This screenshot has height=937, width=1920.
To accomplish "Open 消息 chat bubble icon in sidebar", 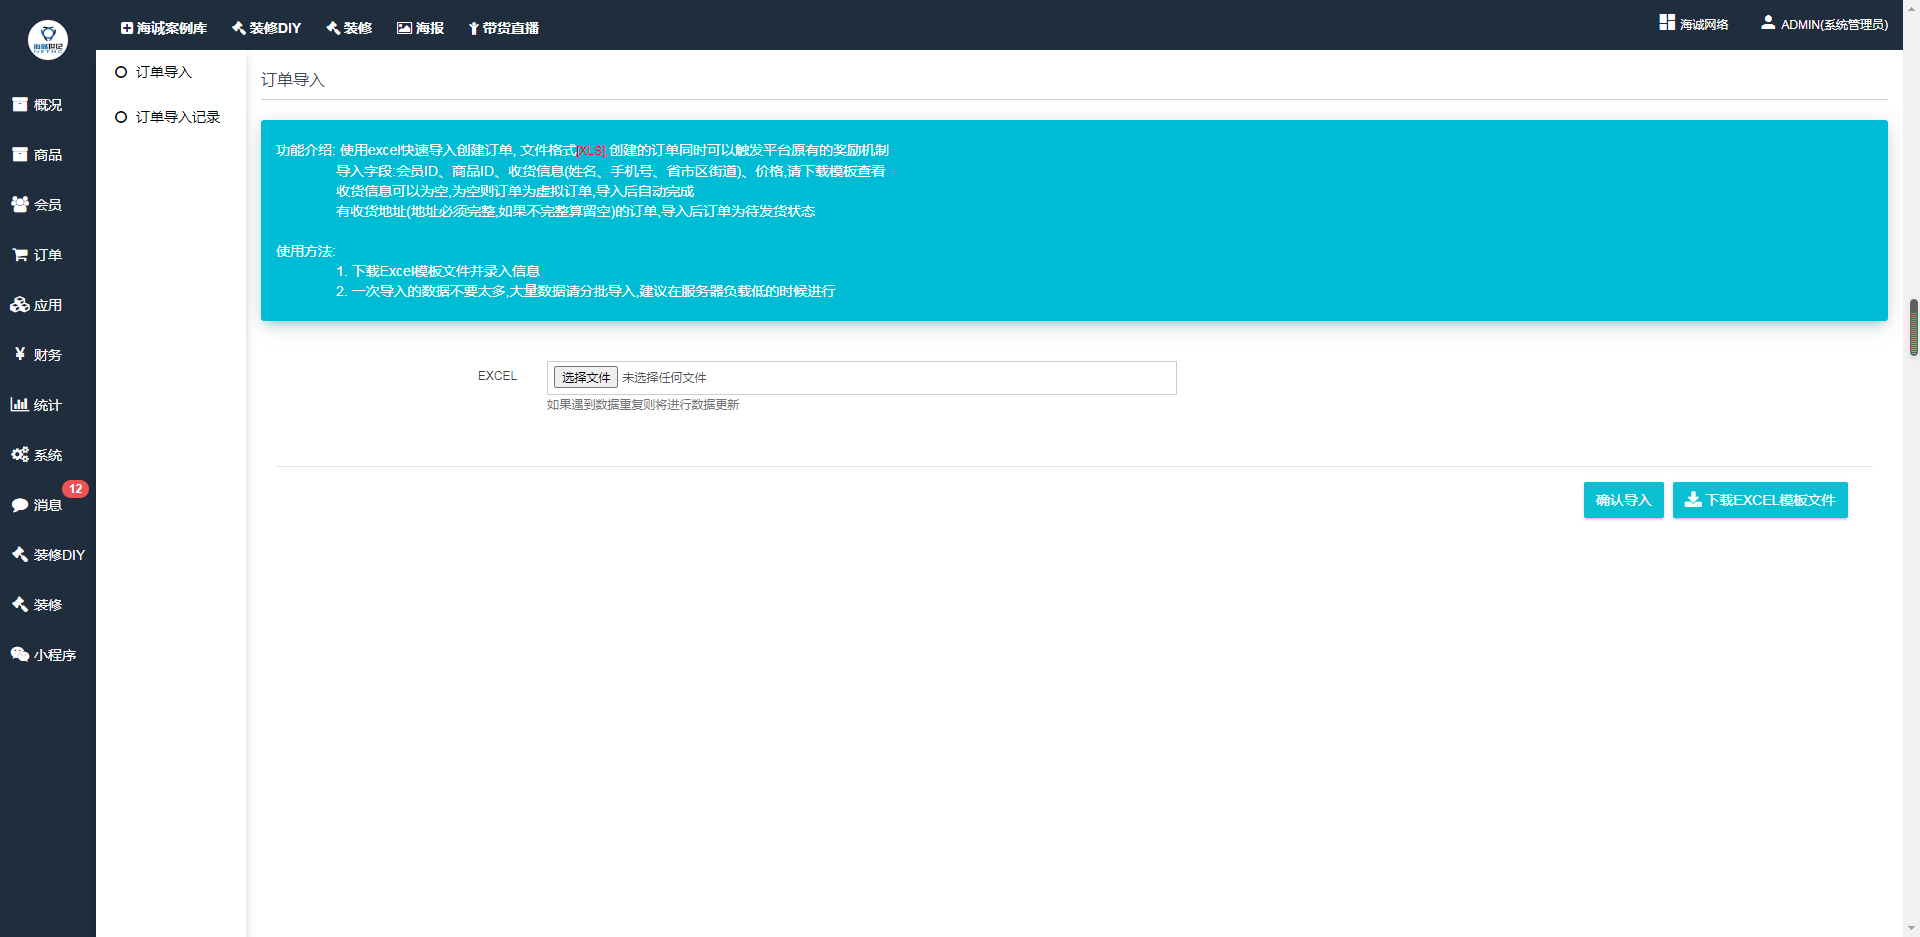I will 20,505.
